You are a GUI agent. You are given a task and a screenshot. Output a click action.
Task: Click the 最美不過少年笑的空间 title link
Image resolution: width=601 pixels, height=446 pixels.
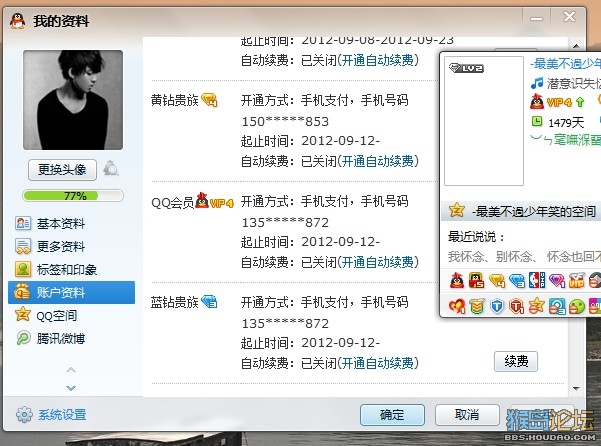click(534, 211)
